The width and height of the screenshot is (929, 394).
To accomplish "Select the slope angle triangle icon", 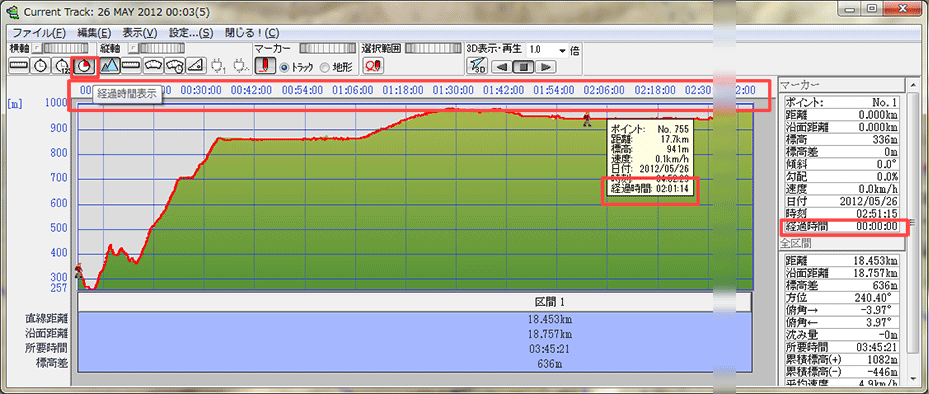I will click(x=196, y=66).
